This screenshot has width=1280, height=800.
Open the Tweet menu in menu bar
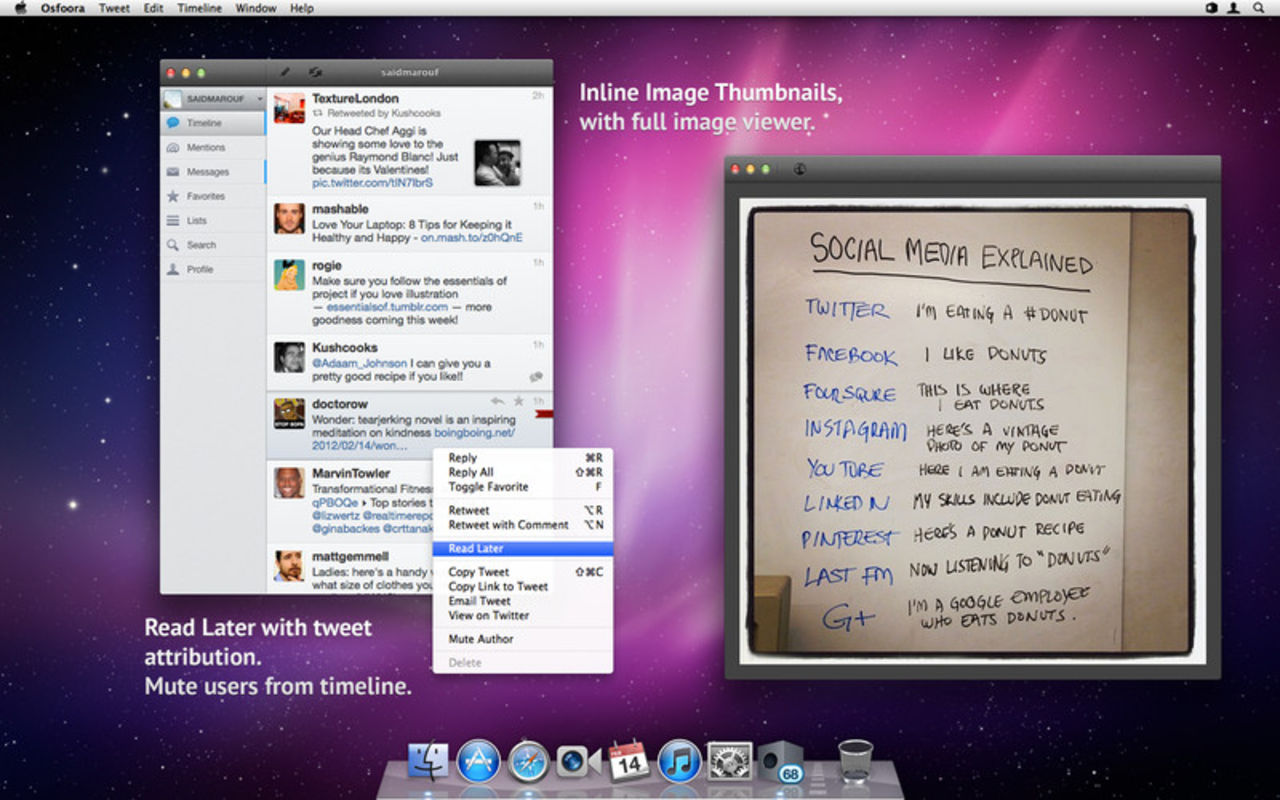pyautogui.click(x=114, y=8)
